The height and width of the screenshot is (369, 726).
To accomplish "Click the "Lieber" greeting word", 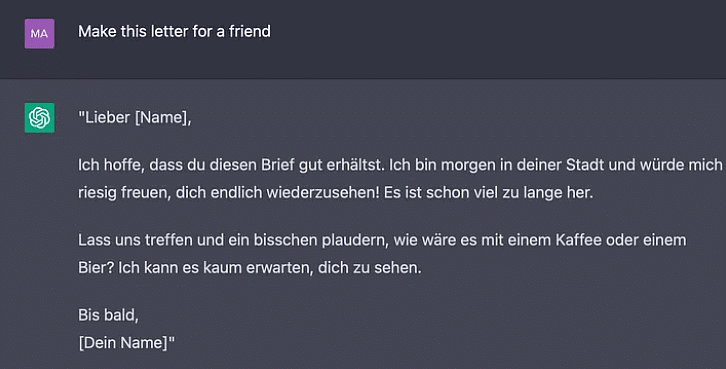I will (105, 118).
